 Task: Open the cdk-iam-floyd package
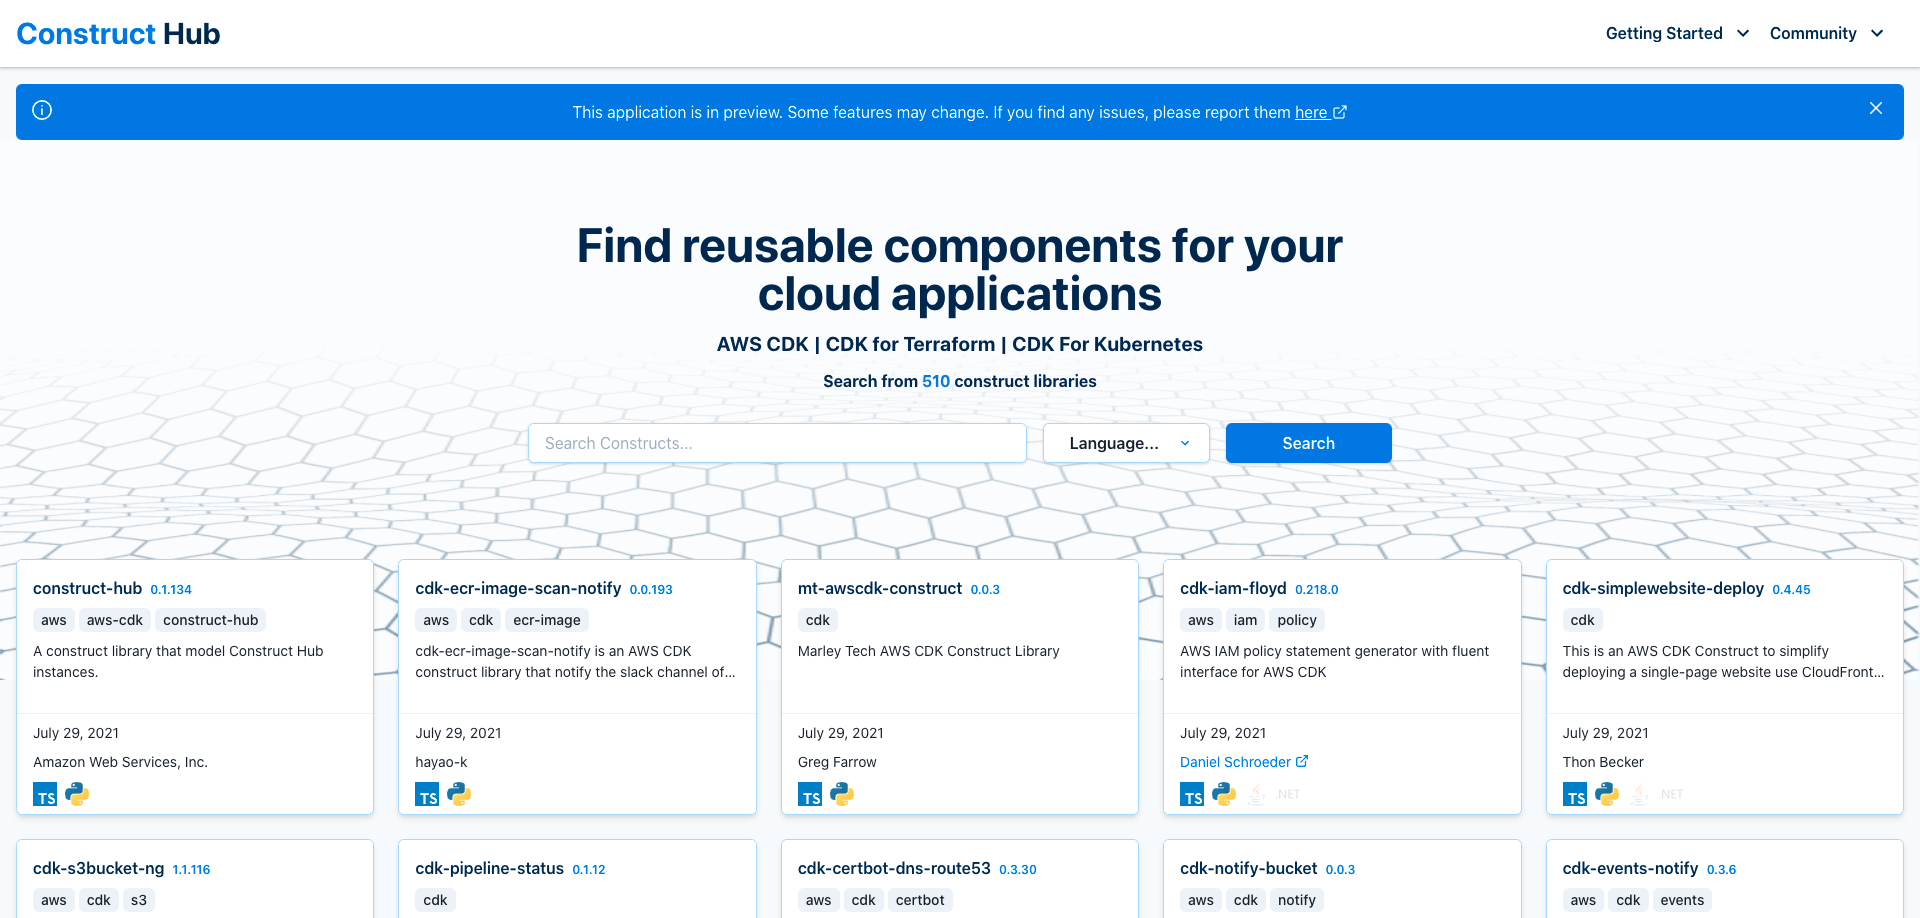tap(1233, 588)
